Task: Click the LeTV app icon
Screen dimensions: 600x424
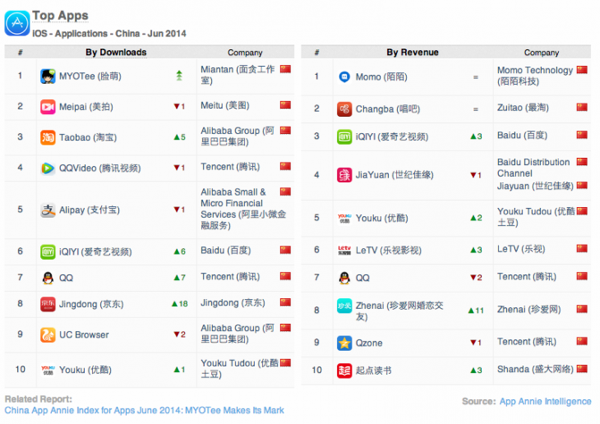Action: (x=342, y=247)
